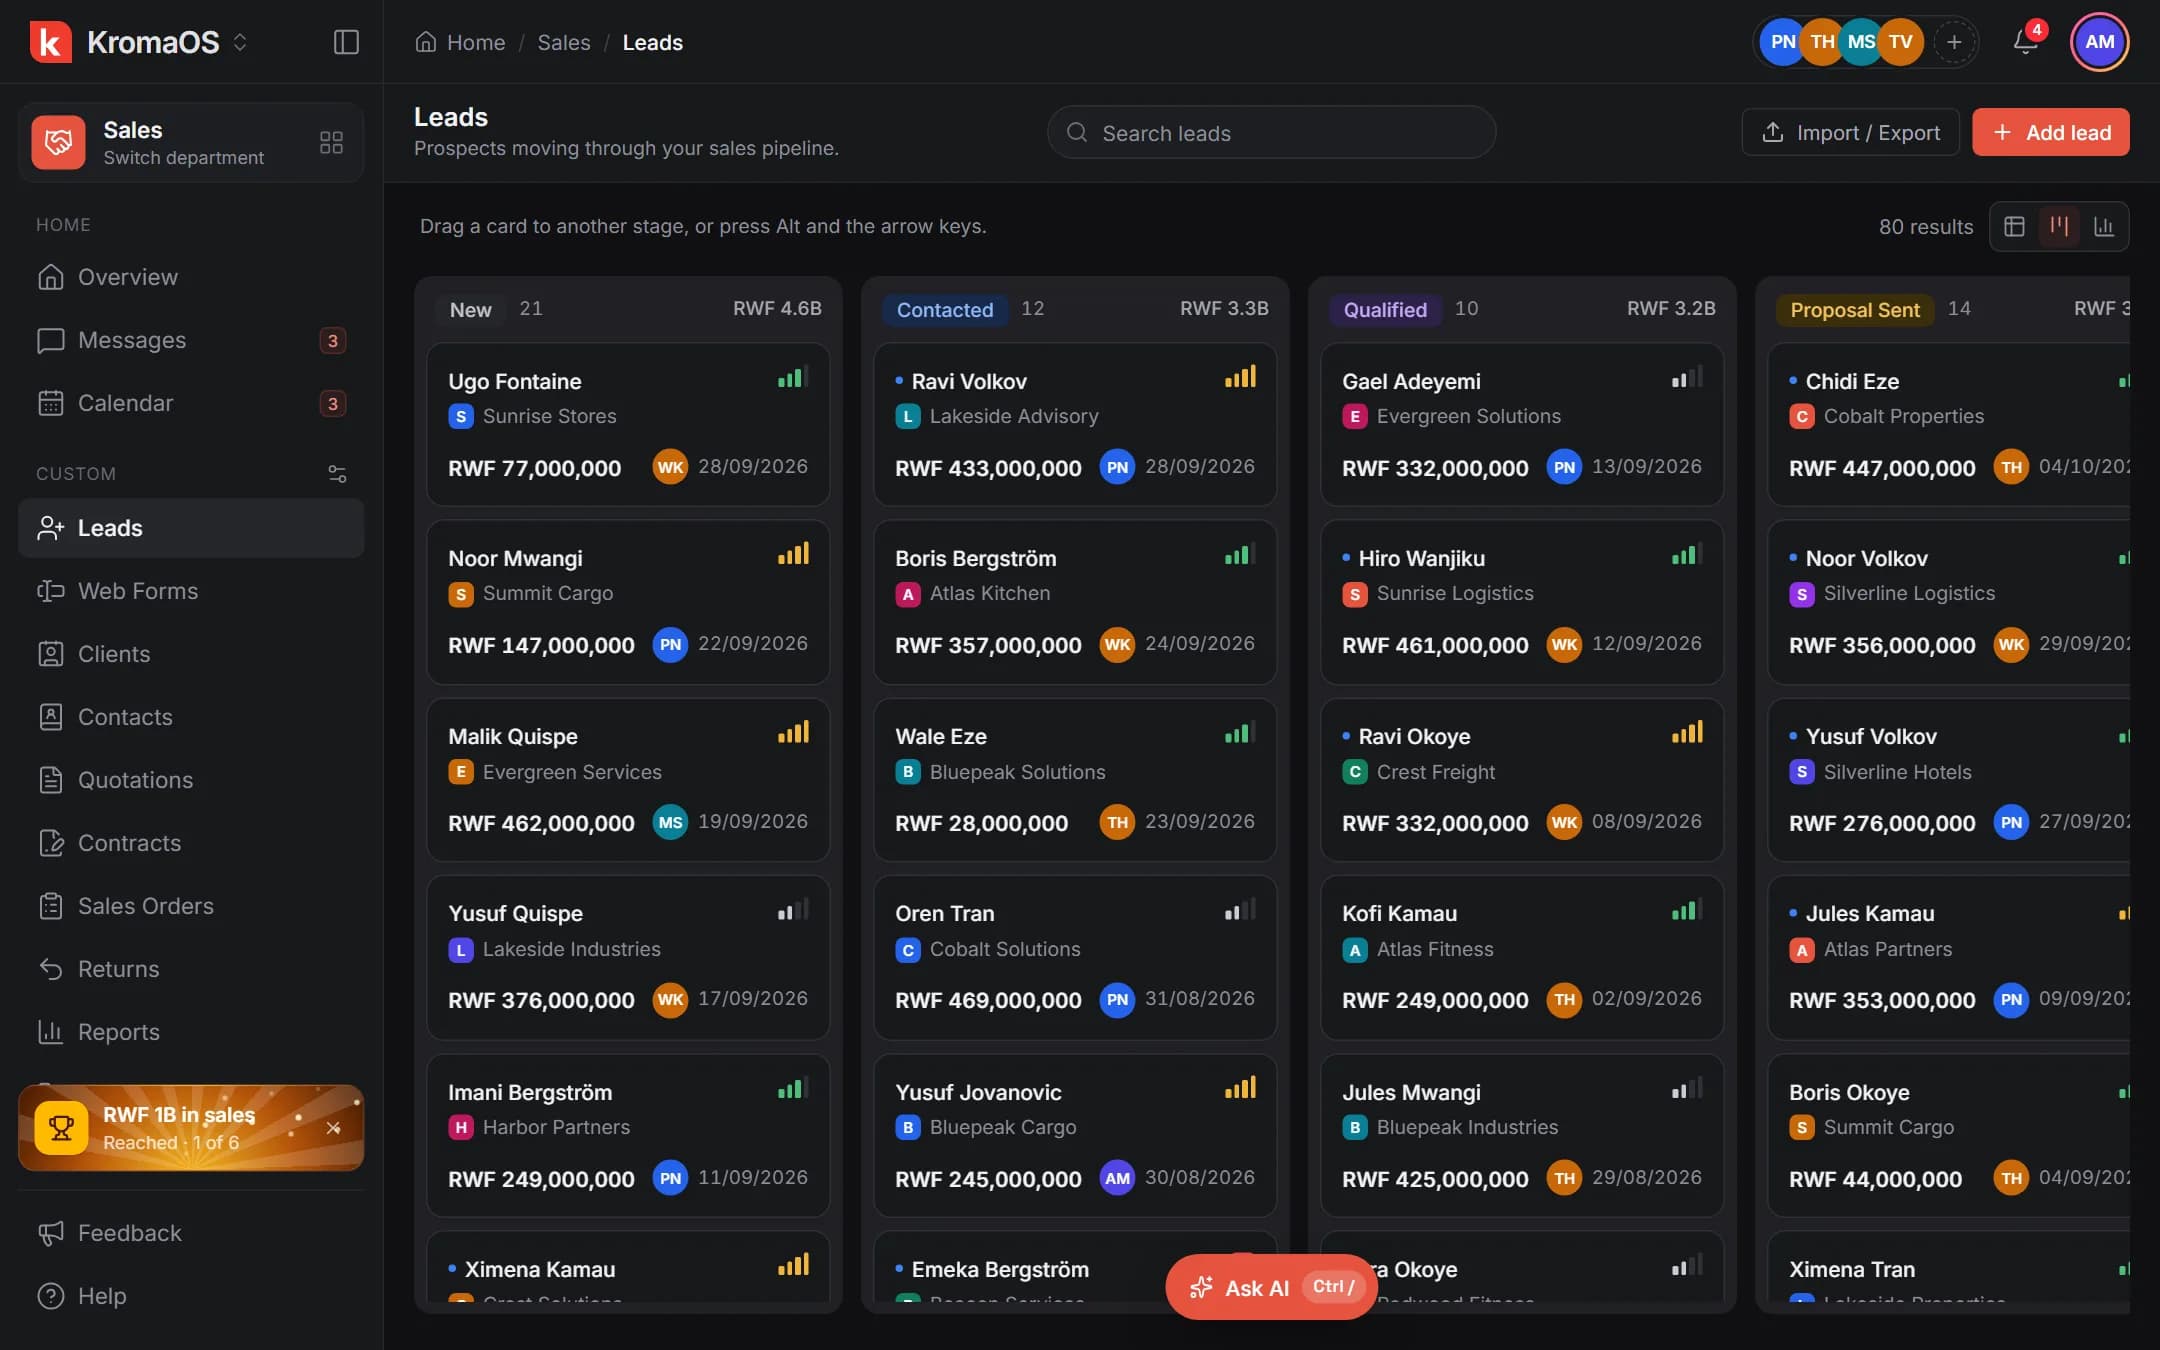Screen dimensions: 2160x1350
Task: Open Web Forms page
Action: (191, 591)
